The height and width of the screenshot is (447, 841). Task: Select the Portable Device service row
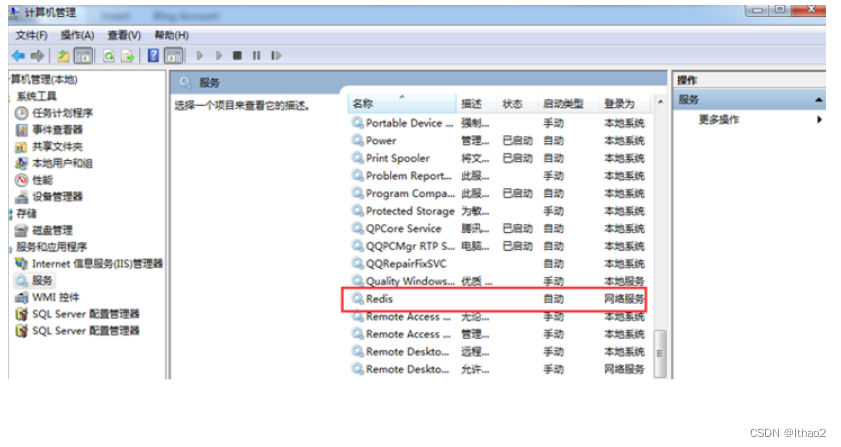click(x=499, y=123)
